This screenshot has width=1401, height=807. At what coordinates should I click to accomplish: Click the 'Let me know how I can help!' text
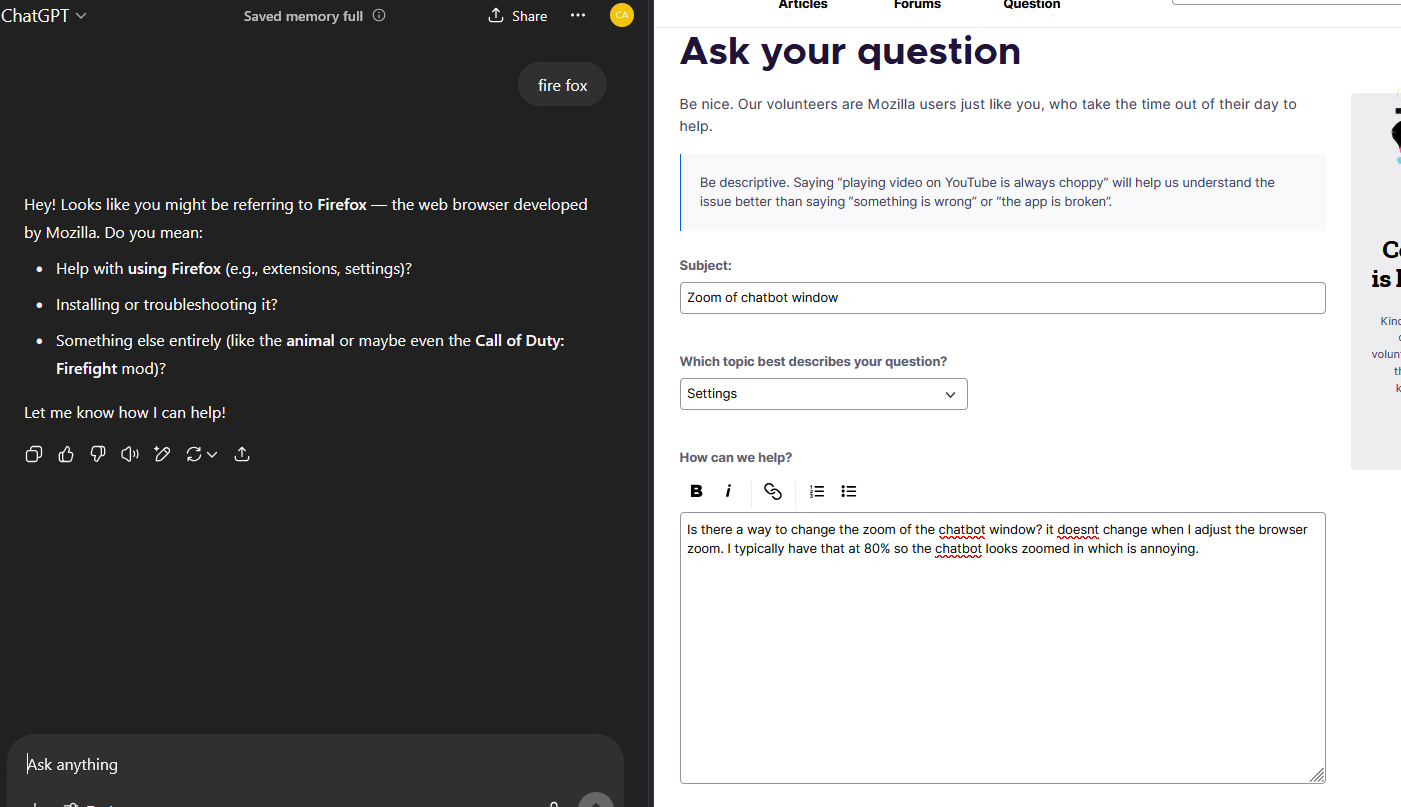125,412
